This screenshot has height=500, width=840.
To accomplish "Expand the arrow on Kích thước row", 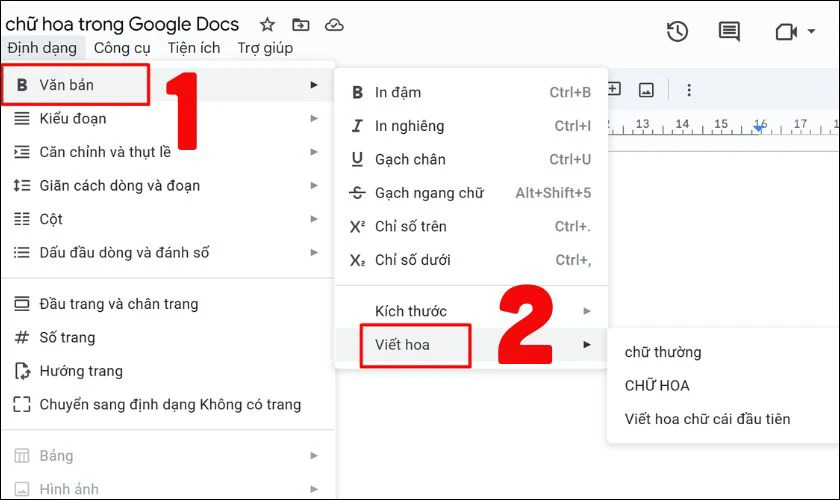I will (x=587, y=311).
